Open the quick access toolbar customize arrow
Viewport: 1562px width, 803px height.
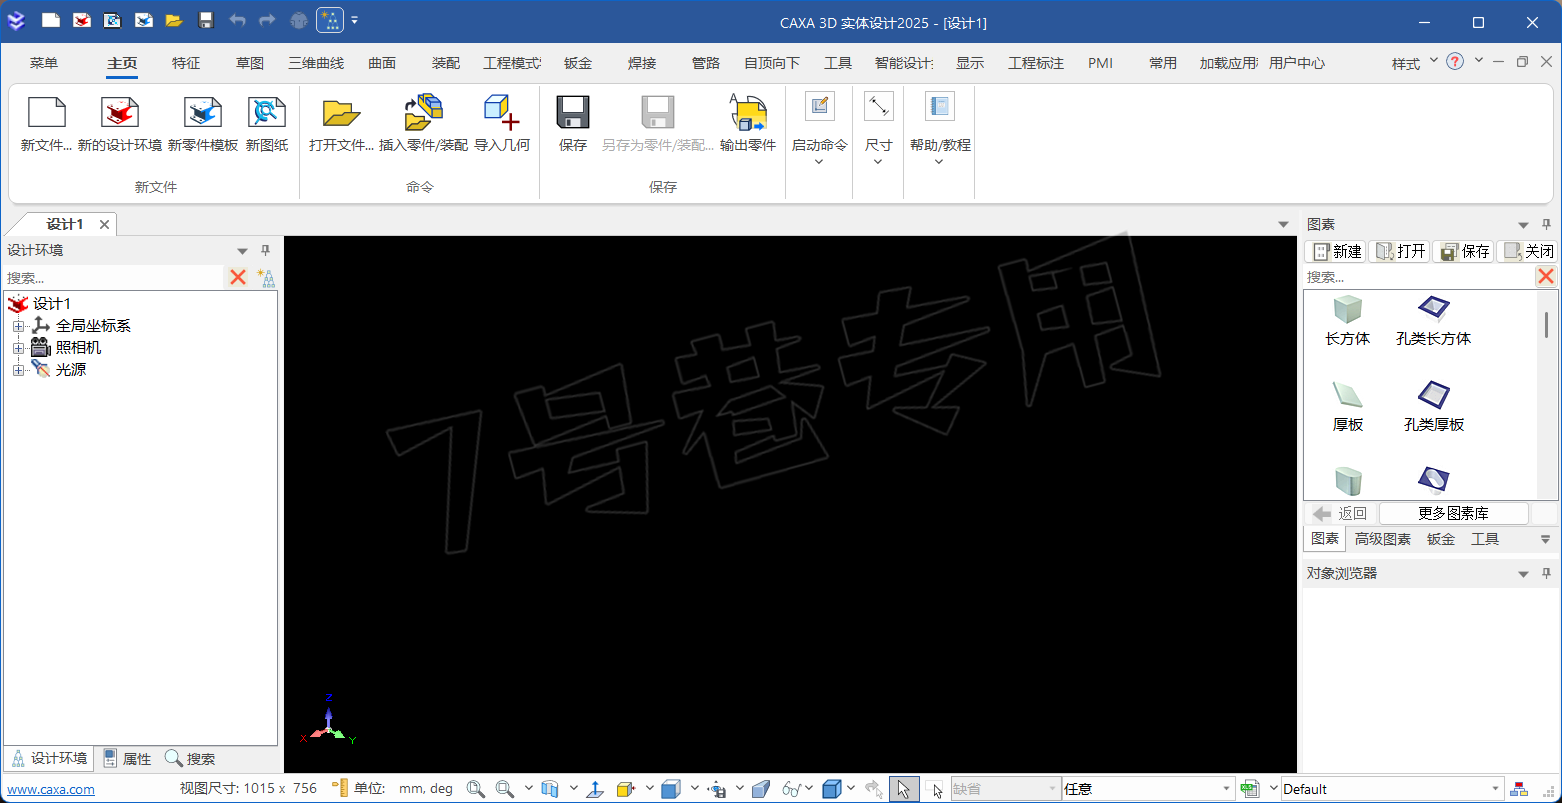(355, 20)
